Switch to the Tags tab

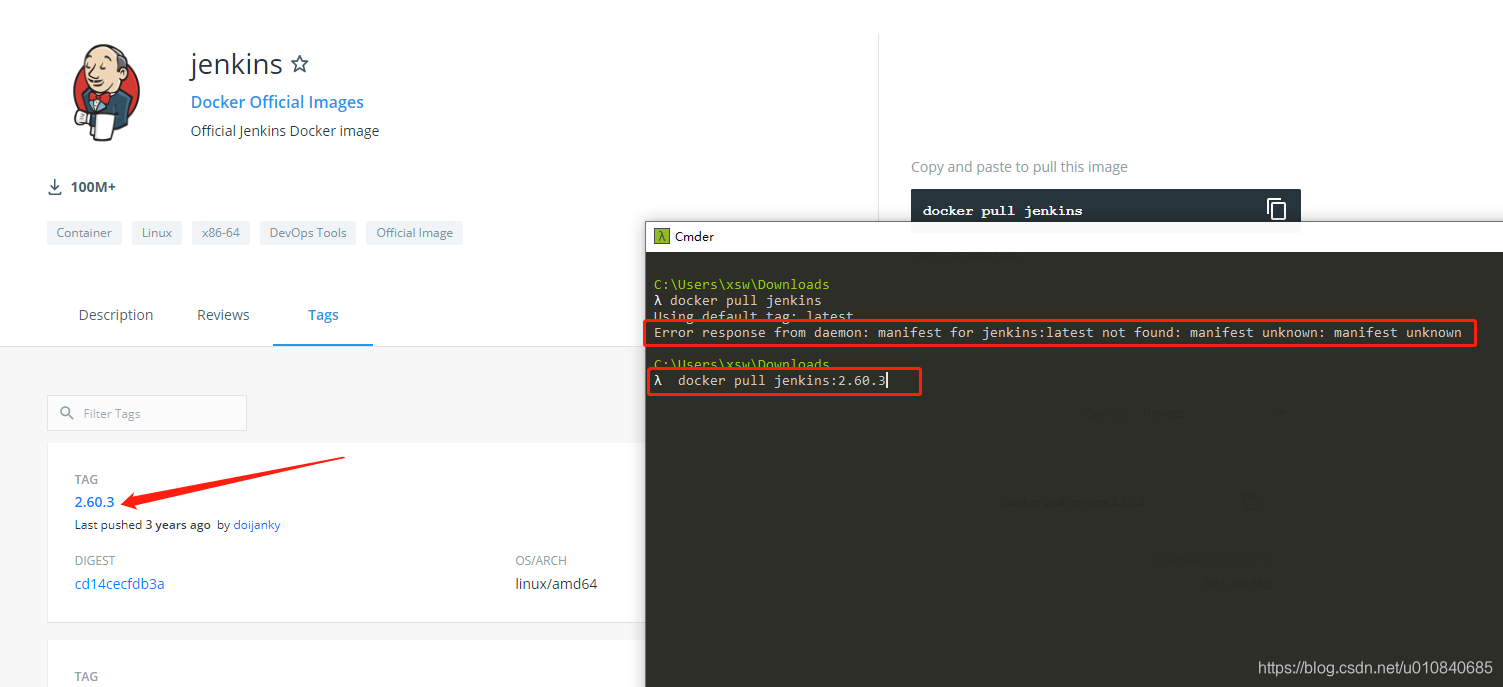click(323, 315)
